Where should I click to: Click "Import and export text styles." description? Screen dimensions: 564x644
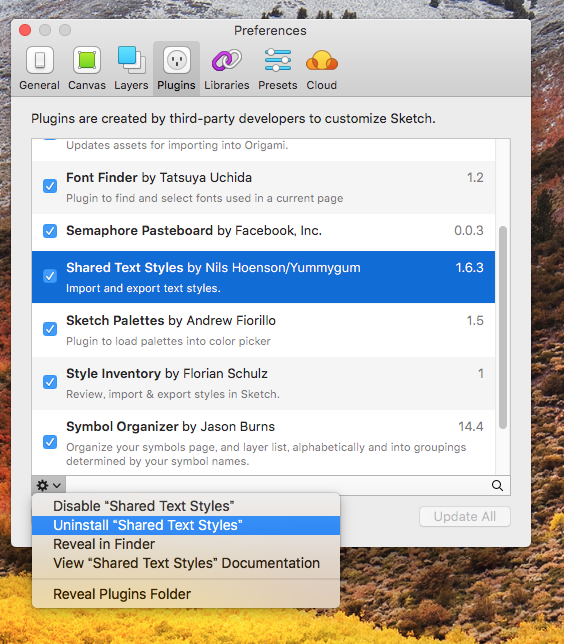point(143,288)
